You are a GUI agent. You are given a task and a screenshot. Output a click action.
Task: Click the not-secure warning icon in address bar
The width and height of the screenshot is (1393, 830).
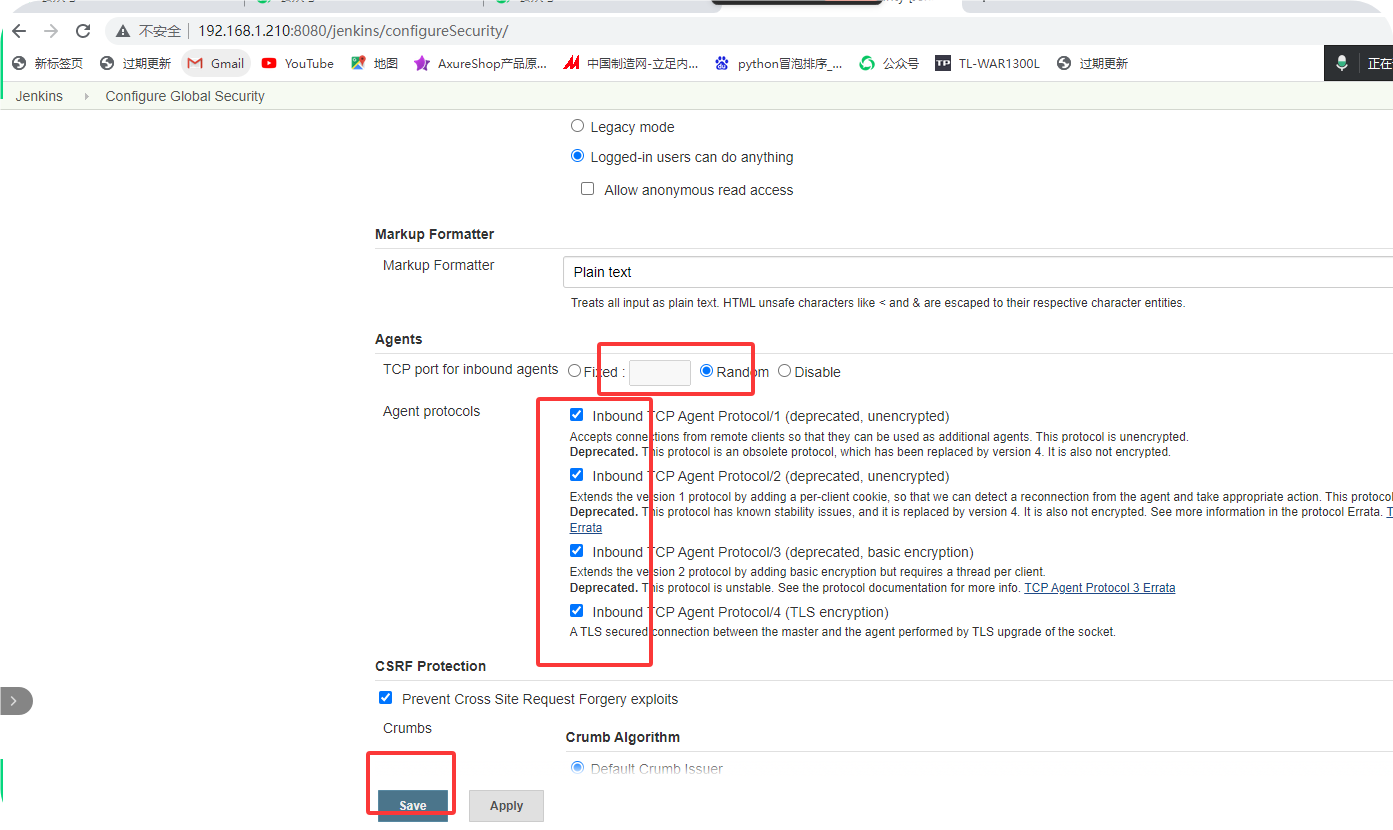coord(123,31)
